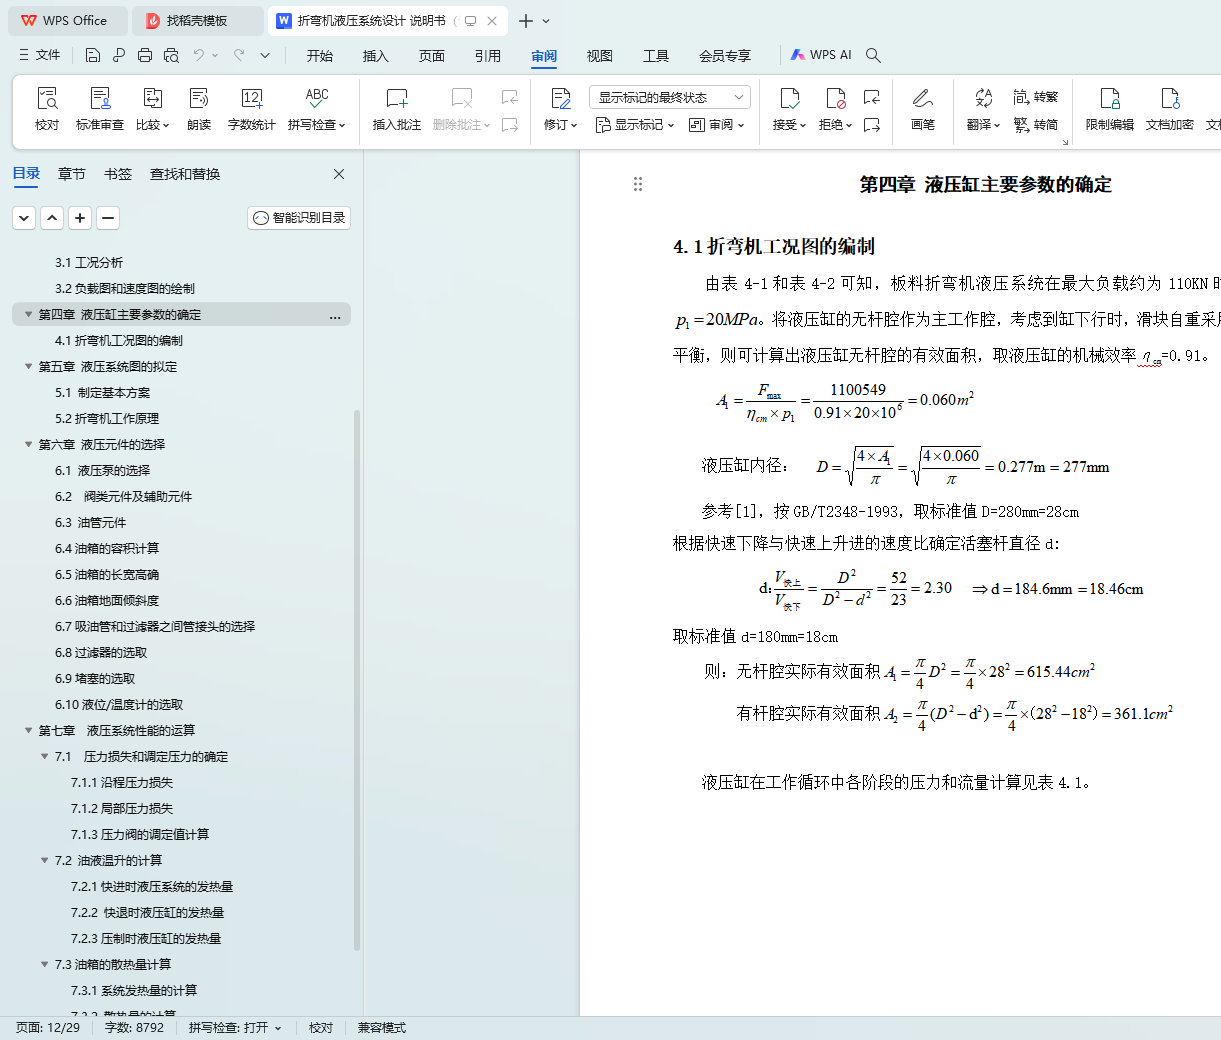The width and height of the screenshot is (1221, 1040).
Task: Collapse the 第七章 outline node
Action: click(x=28, y=730)
